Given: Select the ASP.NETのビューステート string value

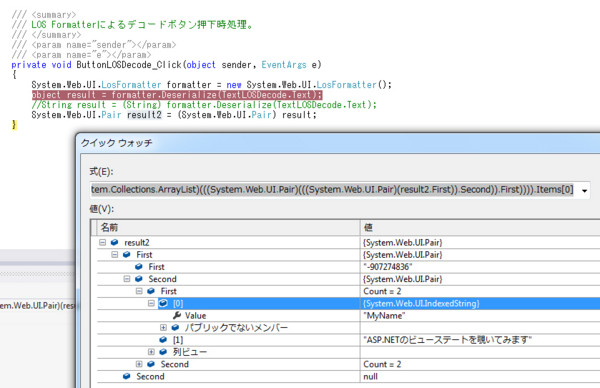Looking at the screenshot, I should coord(447,340).
